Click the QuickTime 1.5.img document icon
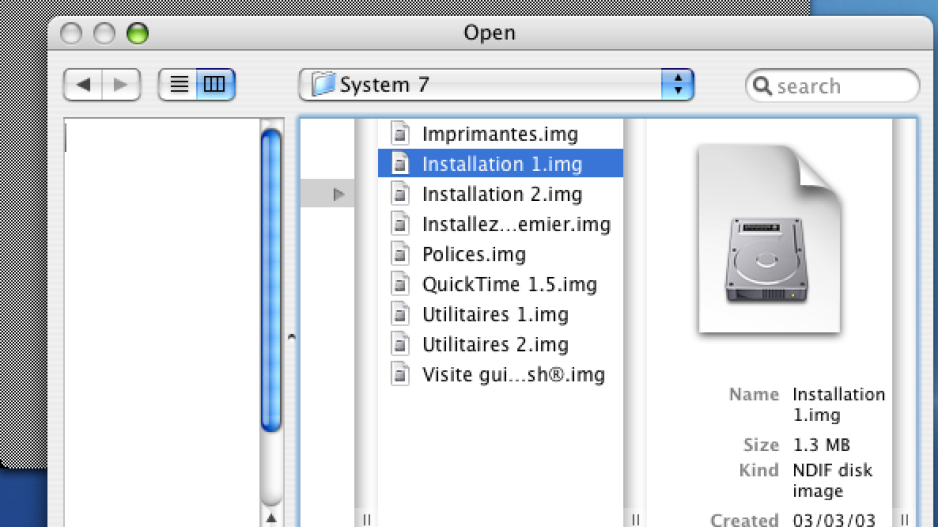Screen dimensions: 938x527 coord(400,284)
